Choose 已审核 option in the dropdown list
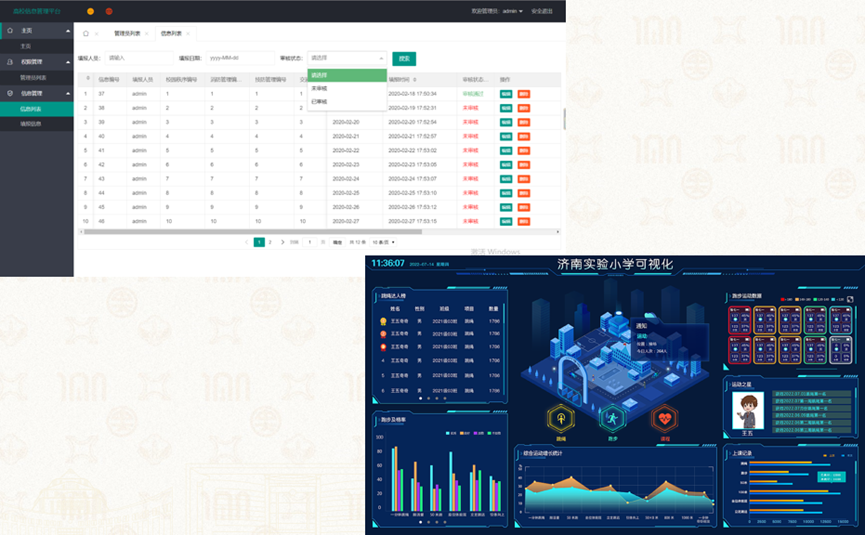The width and height of the screenshot is (865, 535). tap(319, 102)
